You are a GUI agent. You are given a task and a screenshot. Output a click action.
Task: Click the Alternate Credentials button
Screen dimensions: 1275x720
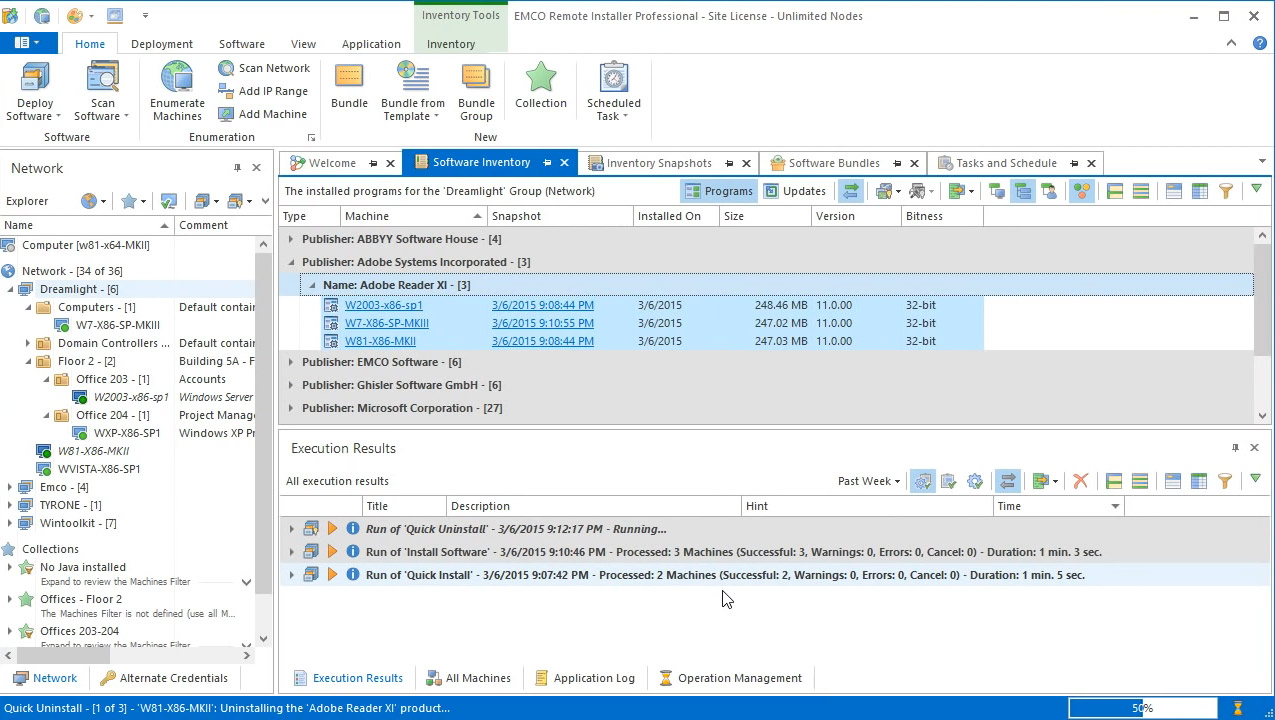(x=173, y=678)
